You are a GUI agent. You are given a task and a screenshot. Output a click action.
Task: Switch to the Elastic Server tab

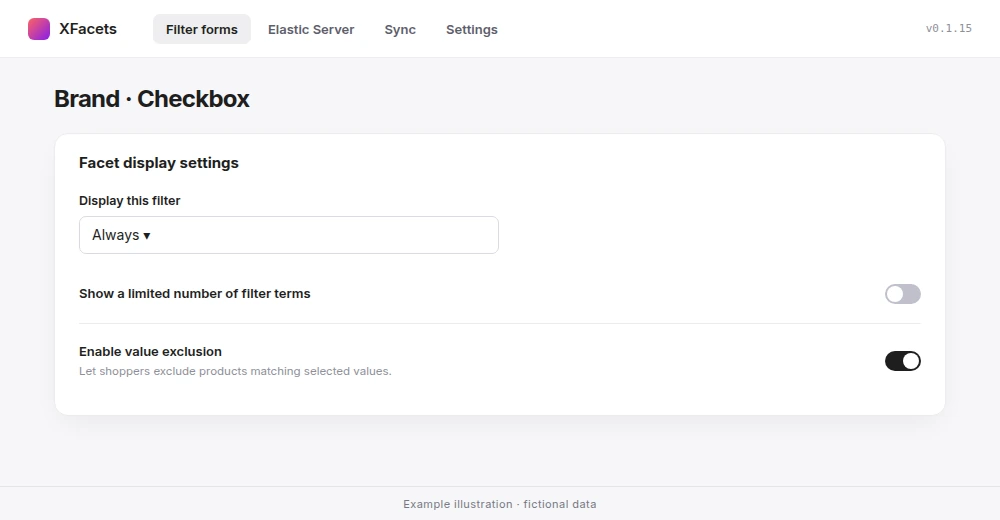pos(311,29)
